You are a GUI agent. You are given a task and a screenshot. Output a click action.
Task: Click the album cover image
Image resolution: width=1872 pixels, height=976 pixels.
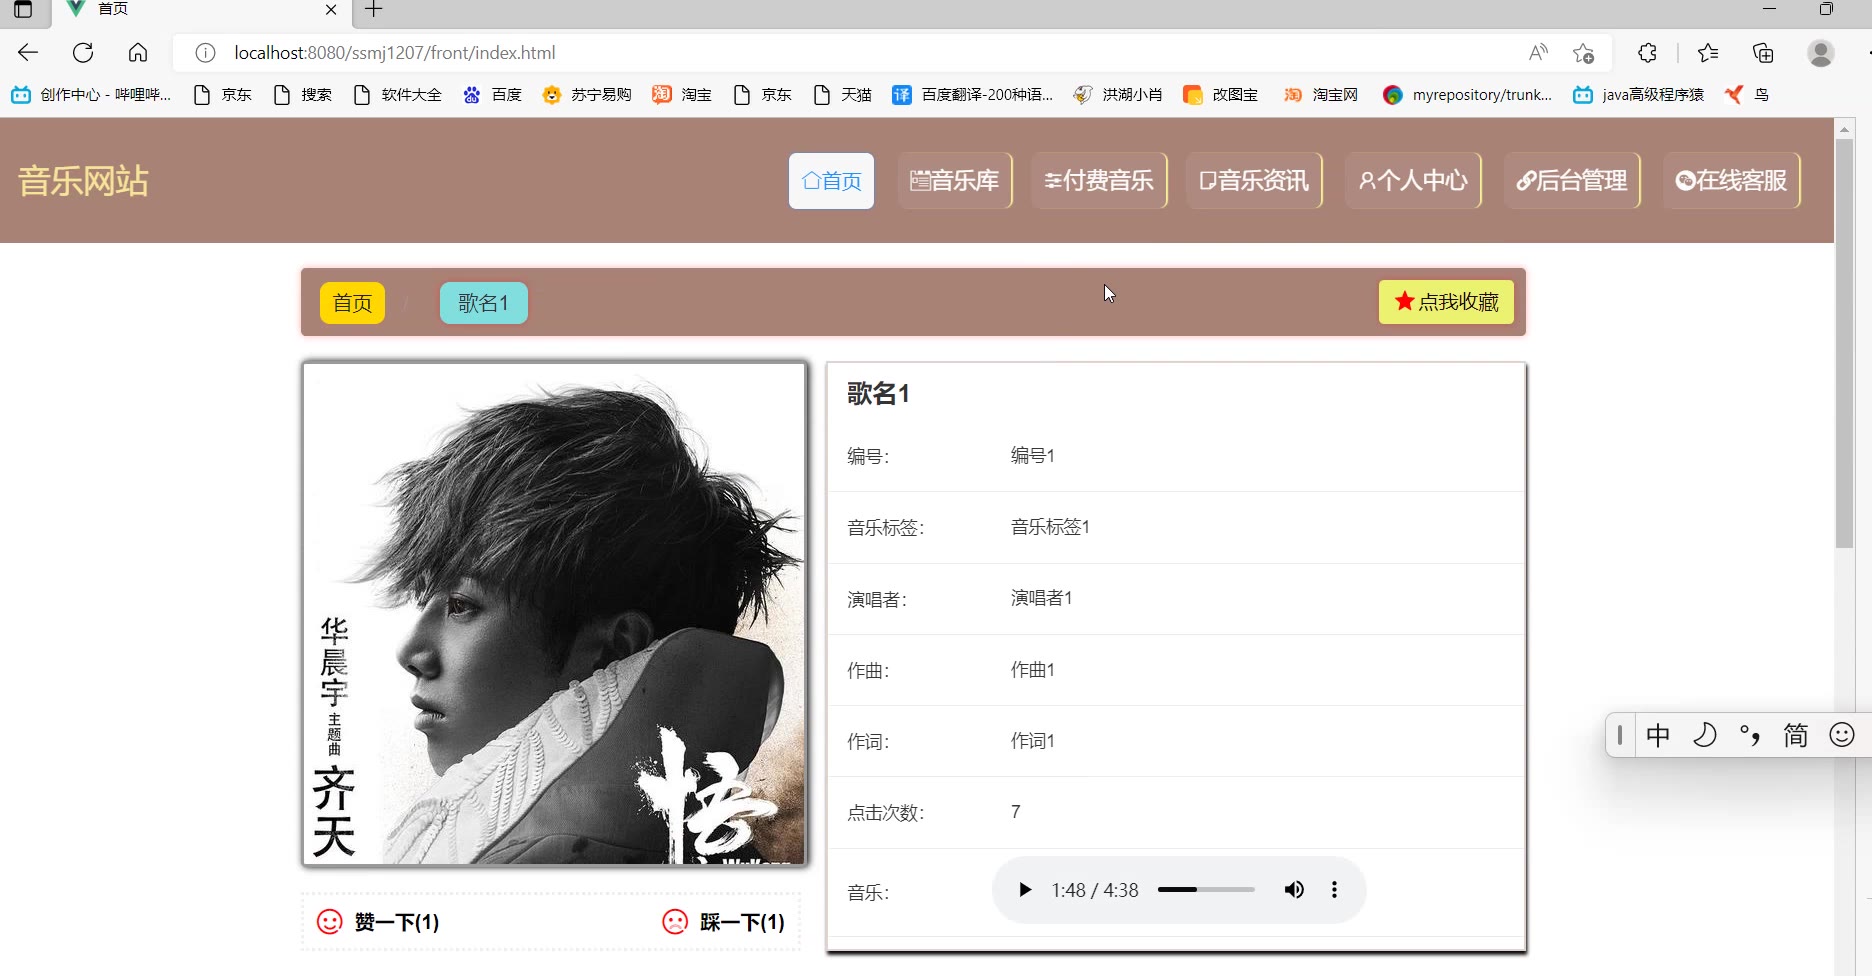pyautogui.click(x=555, y=614)
